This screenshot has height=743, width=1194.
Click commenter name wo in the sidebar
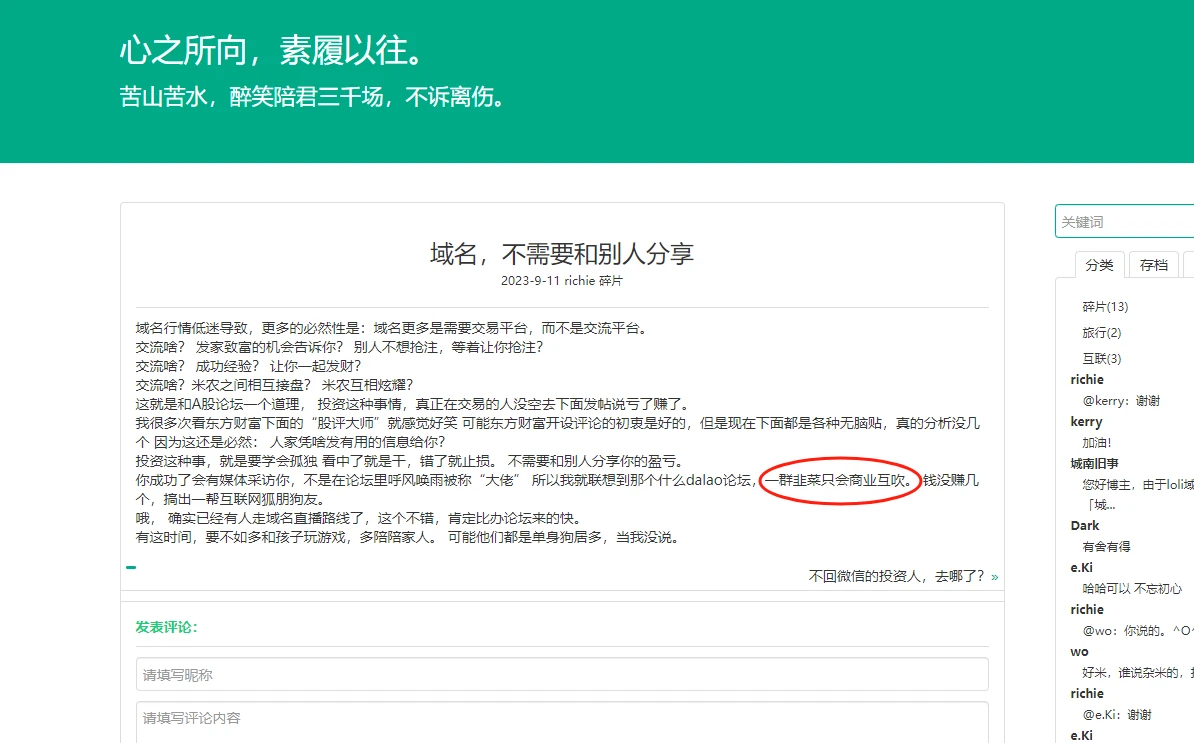(1079, 652)
